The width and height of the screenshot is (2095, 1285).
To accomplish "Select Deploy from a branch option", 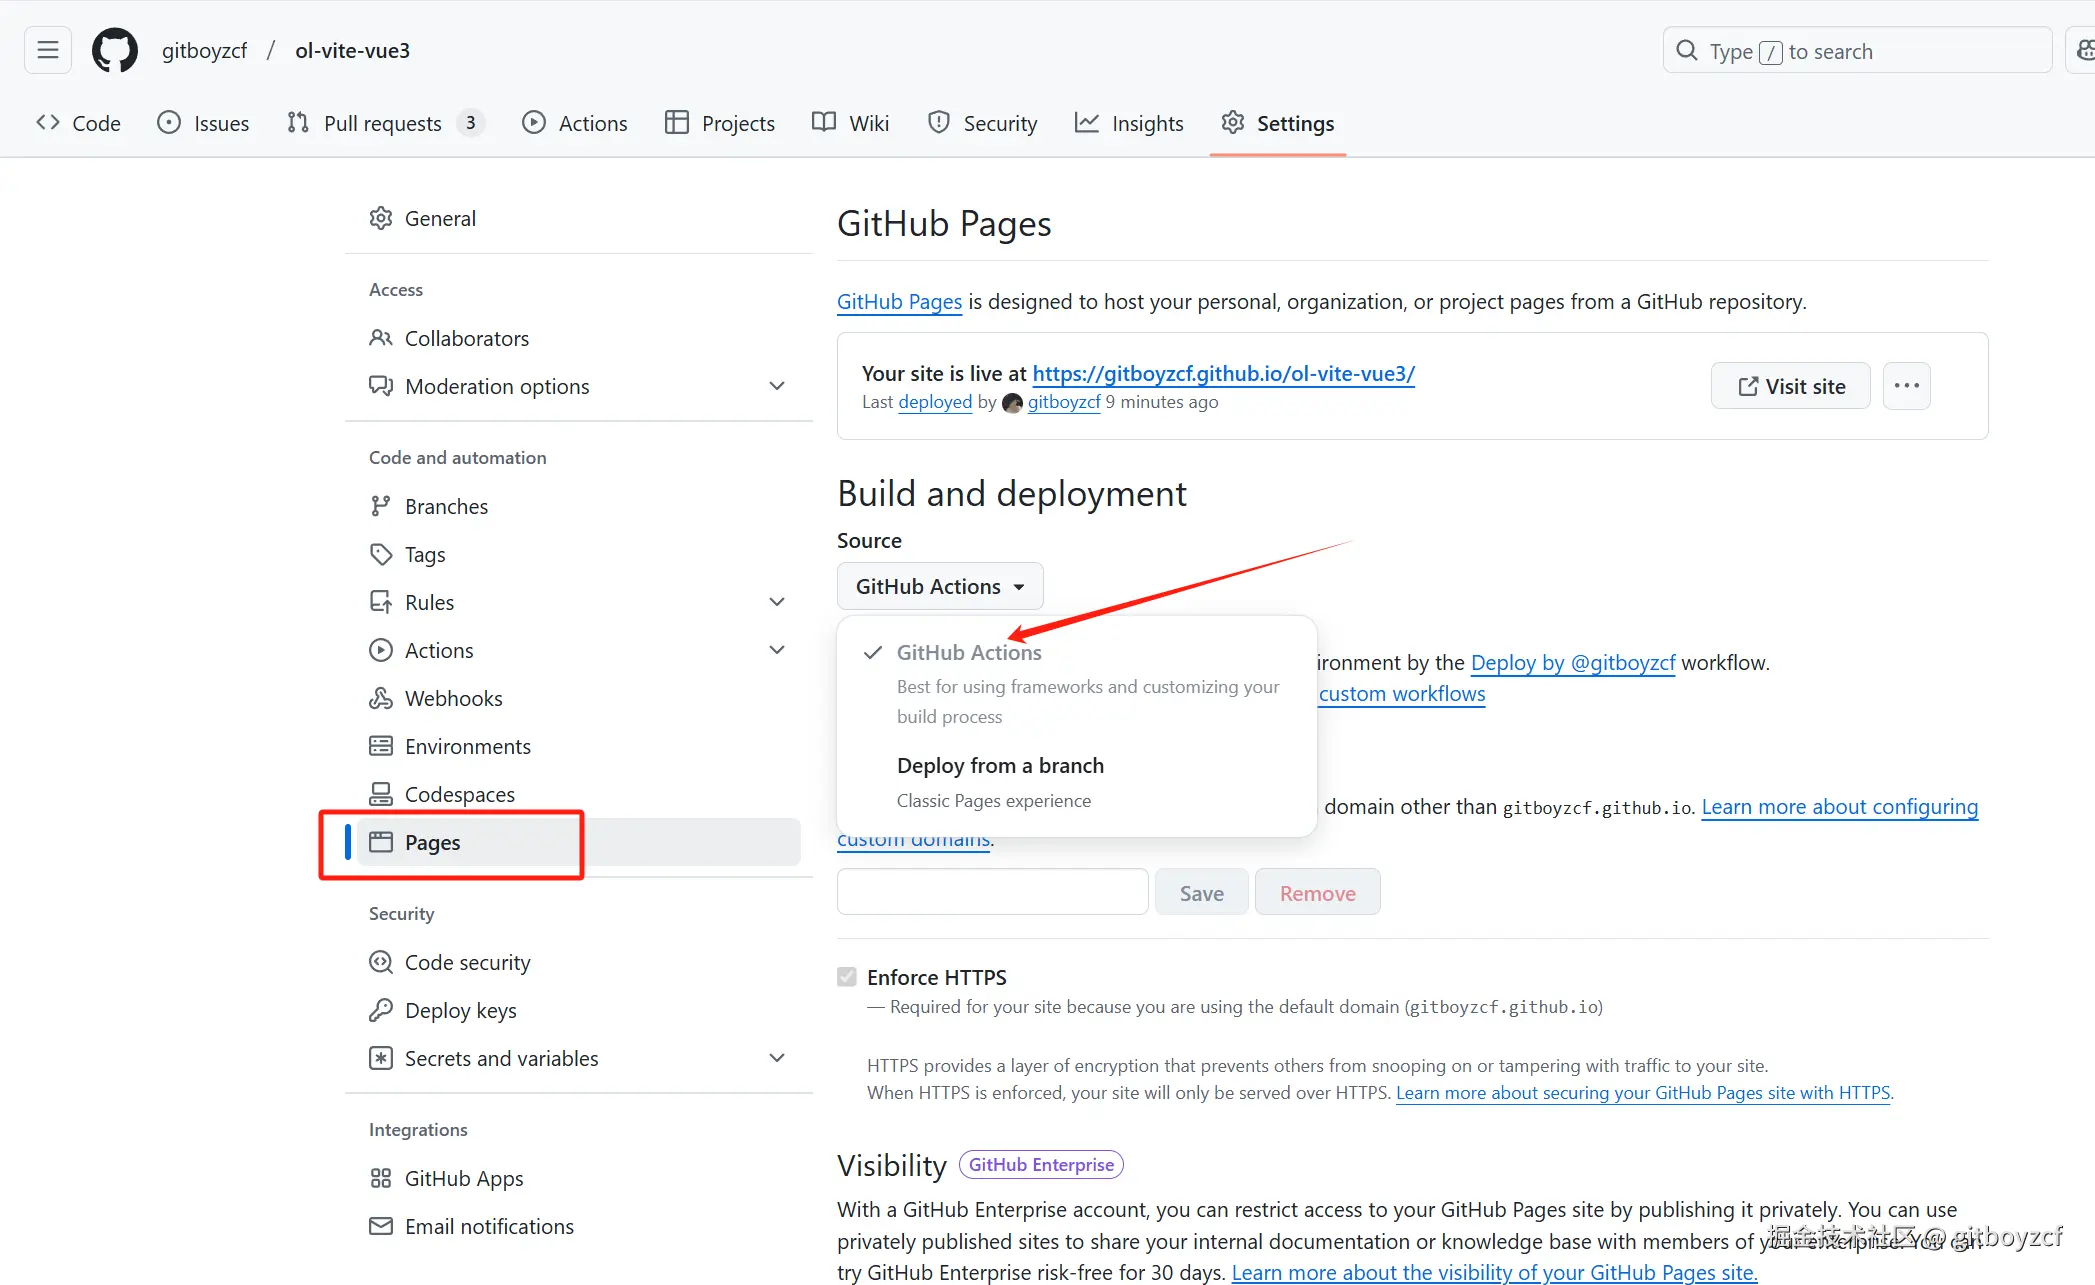I will 1000,766.
